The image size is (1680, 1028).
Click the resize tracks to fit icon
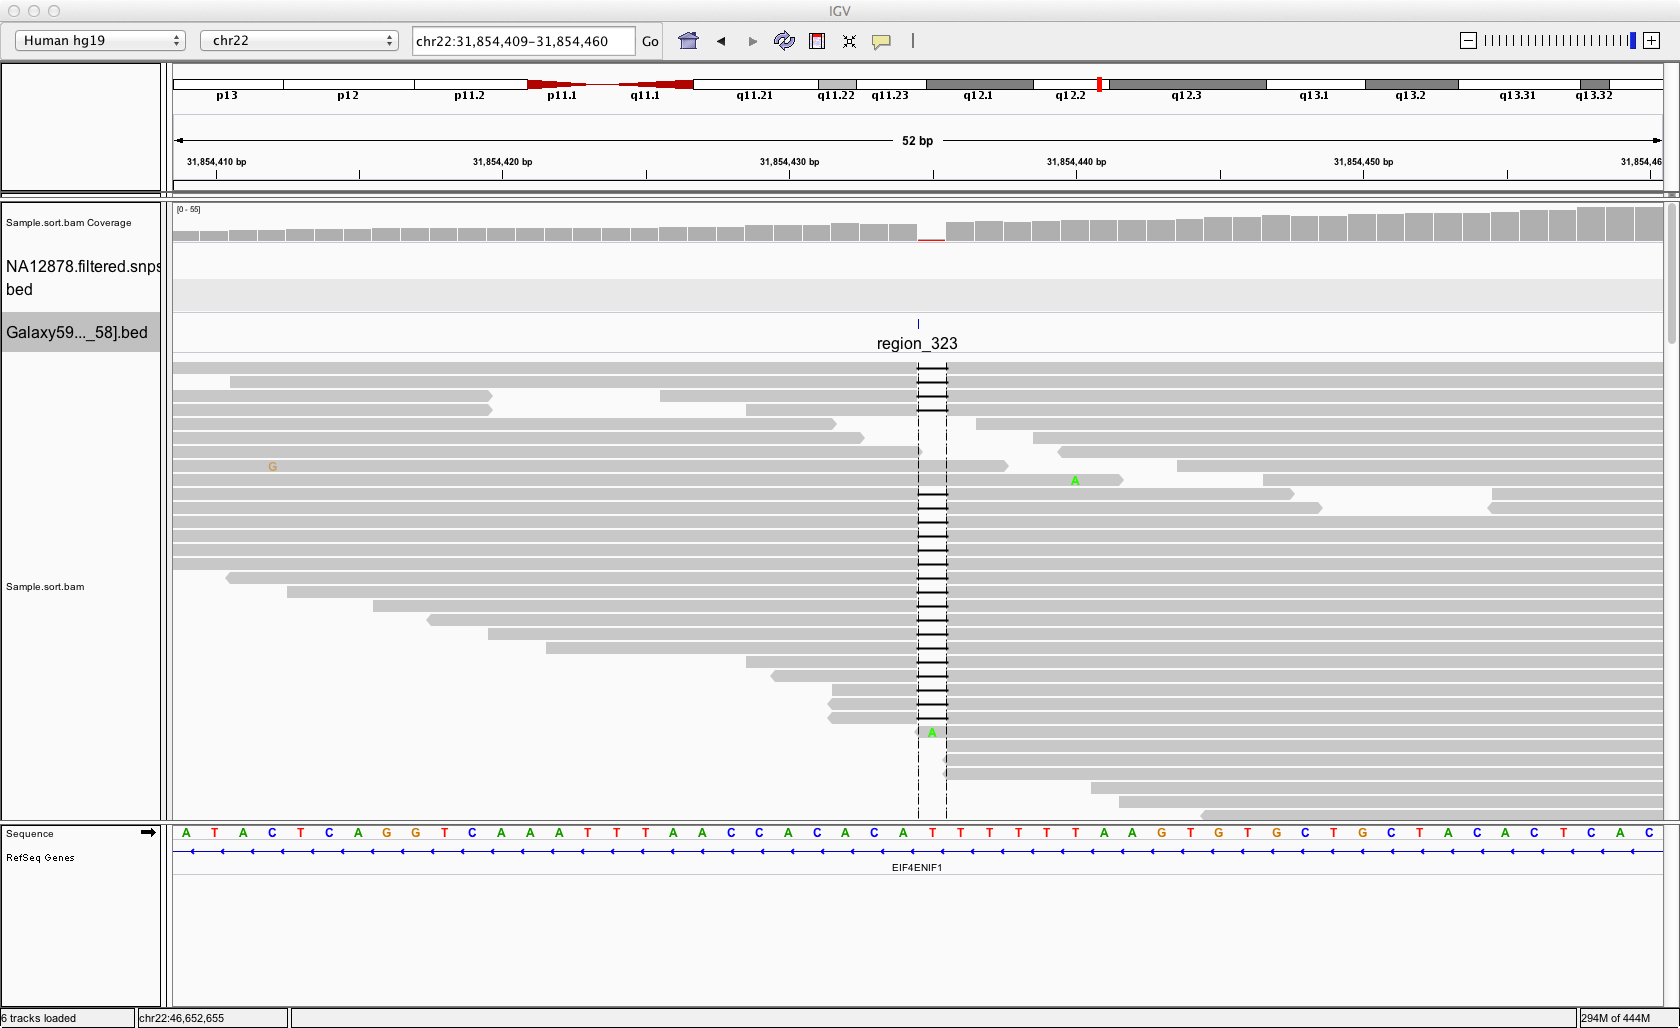coord(849,41)
